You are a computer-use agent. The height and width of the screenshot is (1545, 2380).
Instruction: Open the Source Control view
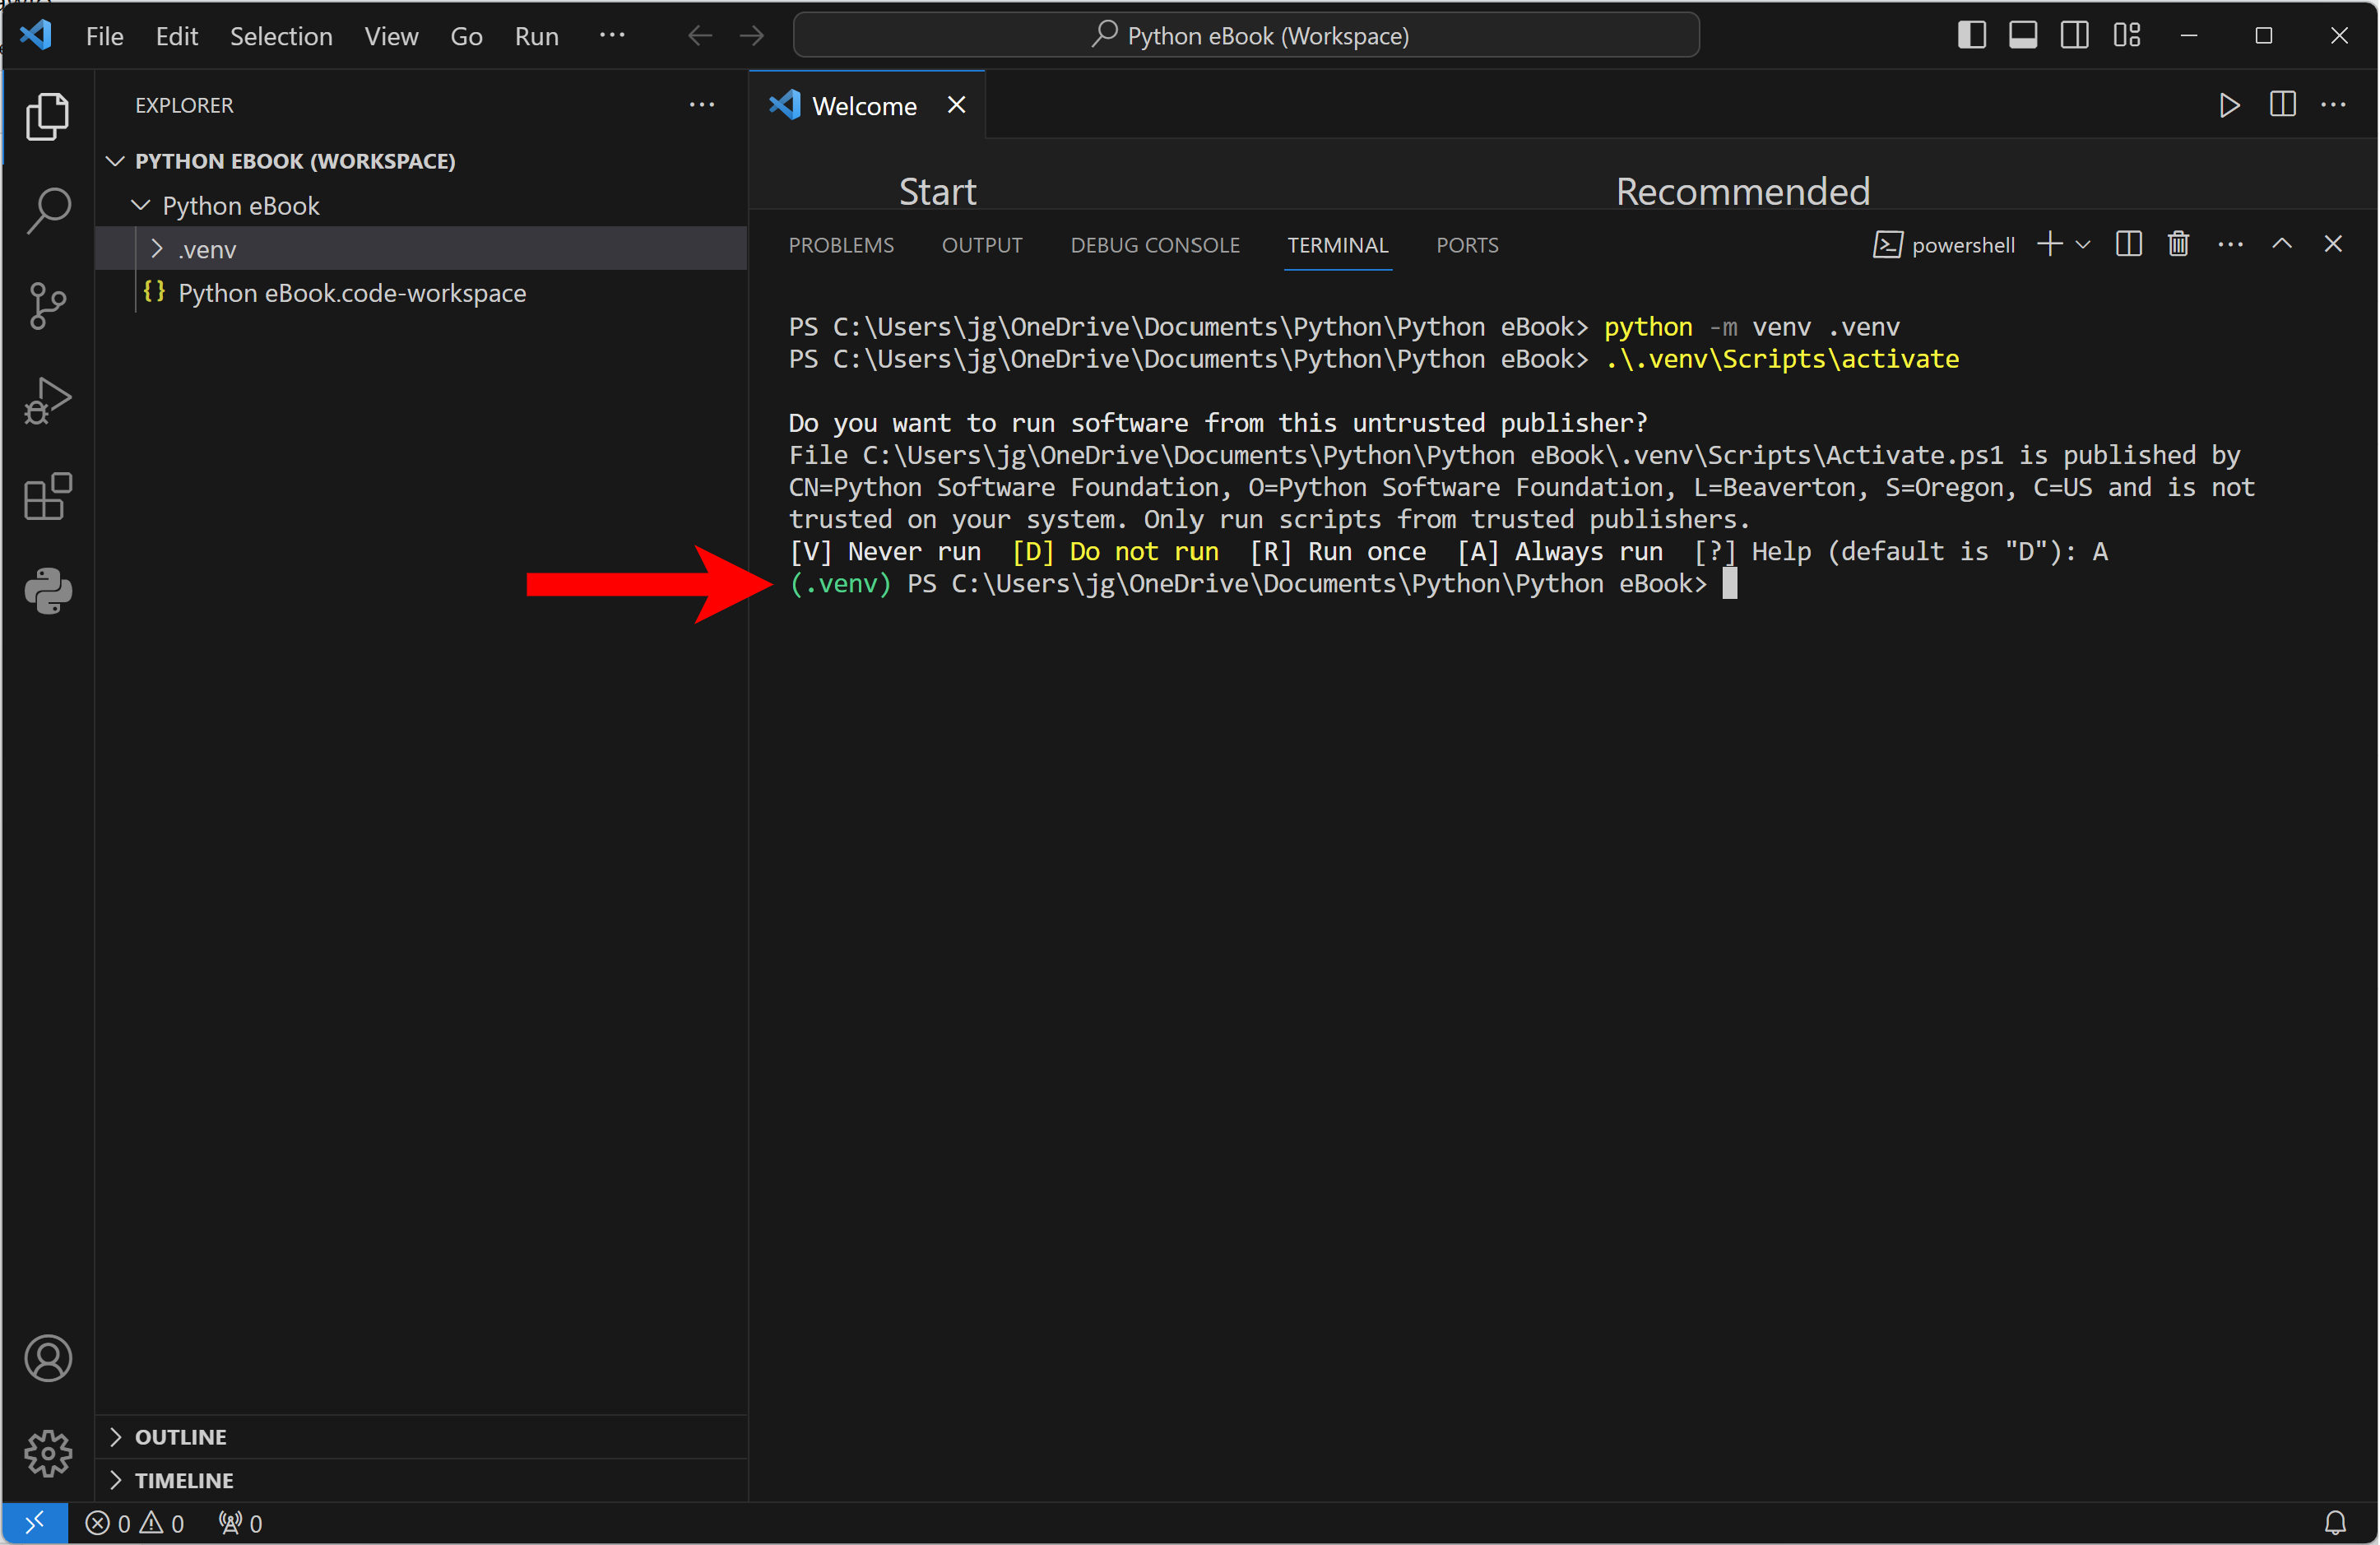point(47,306)
